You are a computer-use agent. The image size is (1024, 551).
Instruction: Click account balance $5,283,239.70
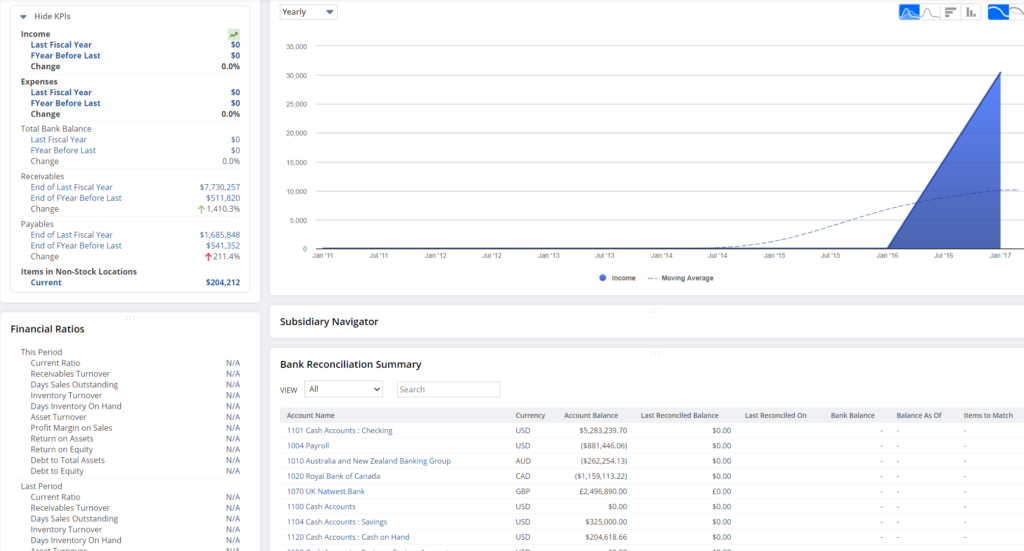pyautogui.click(x=603, y=431)
